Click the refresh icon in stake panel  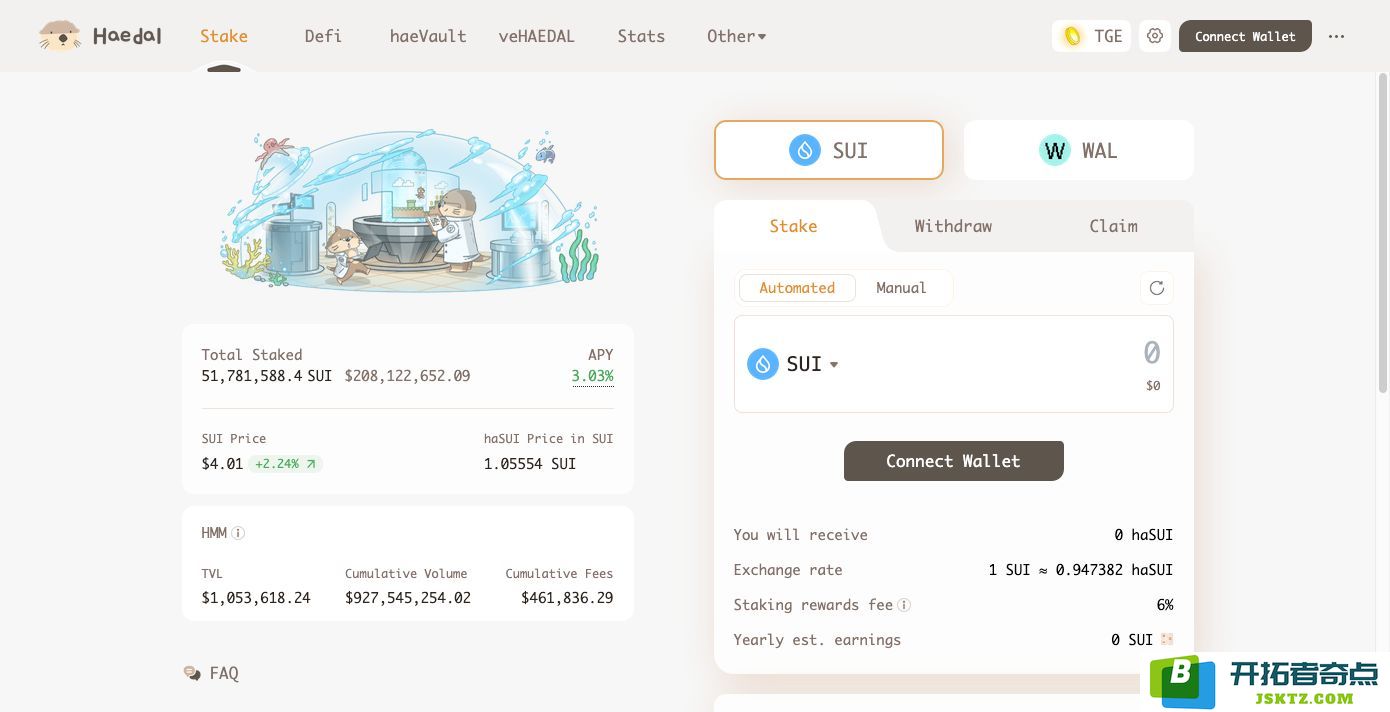[1156, 288]
